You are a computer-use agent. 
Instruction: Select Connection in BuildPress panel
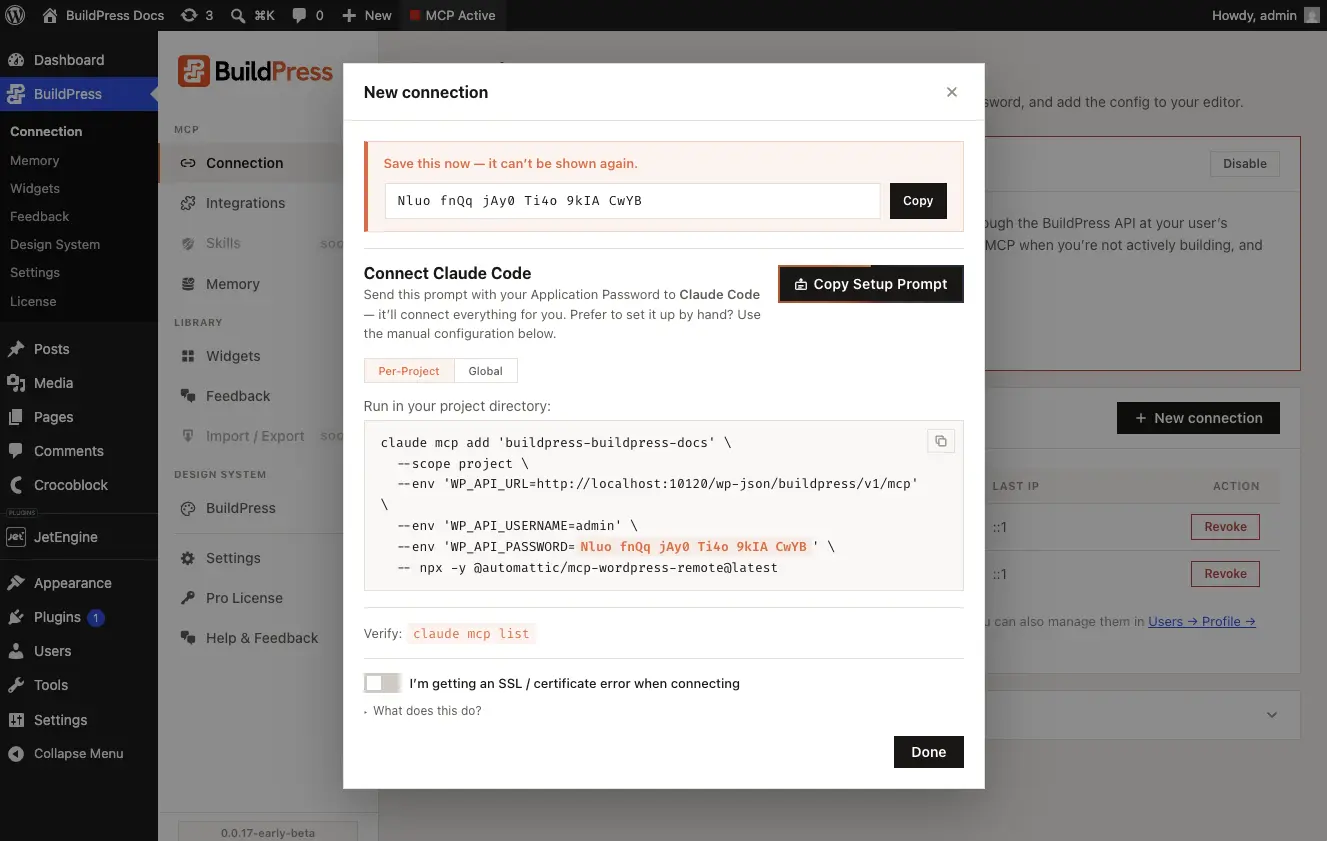click(x=245, y=163)
